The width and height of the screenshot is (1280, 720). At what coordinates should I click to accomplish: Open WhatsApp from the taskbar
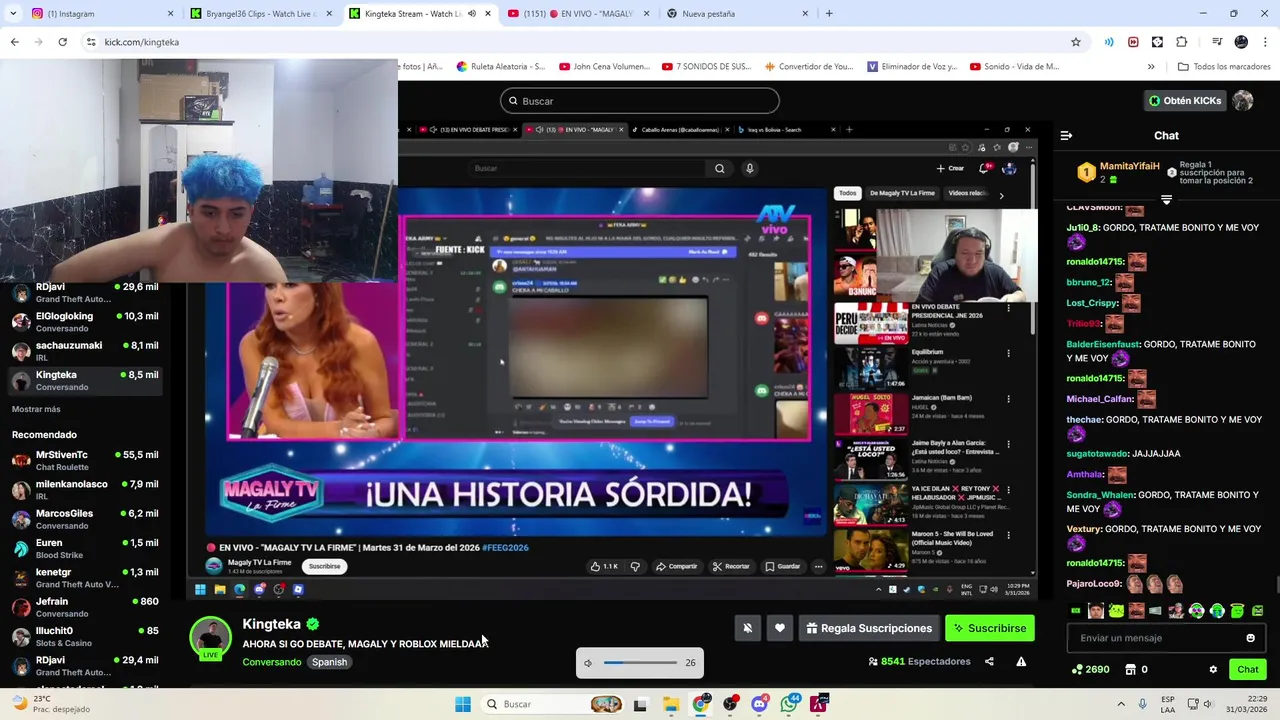[790, 704]
